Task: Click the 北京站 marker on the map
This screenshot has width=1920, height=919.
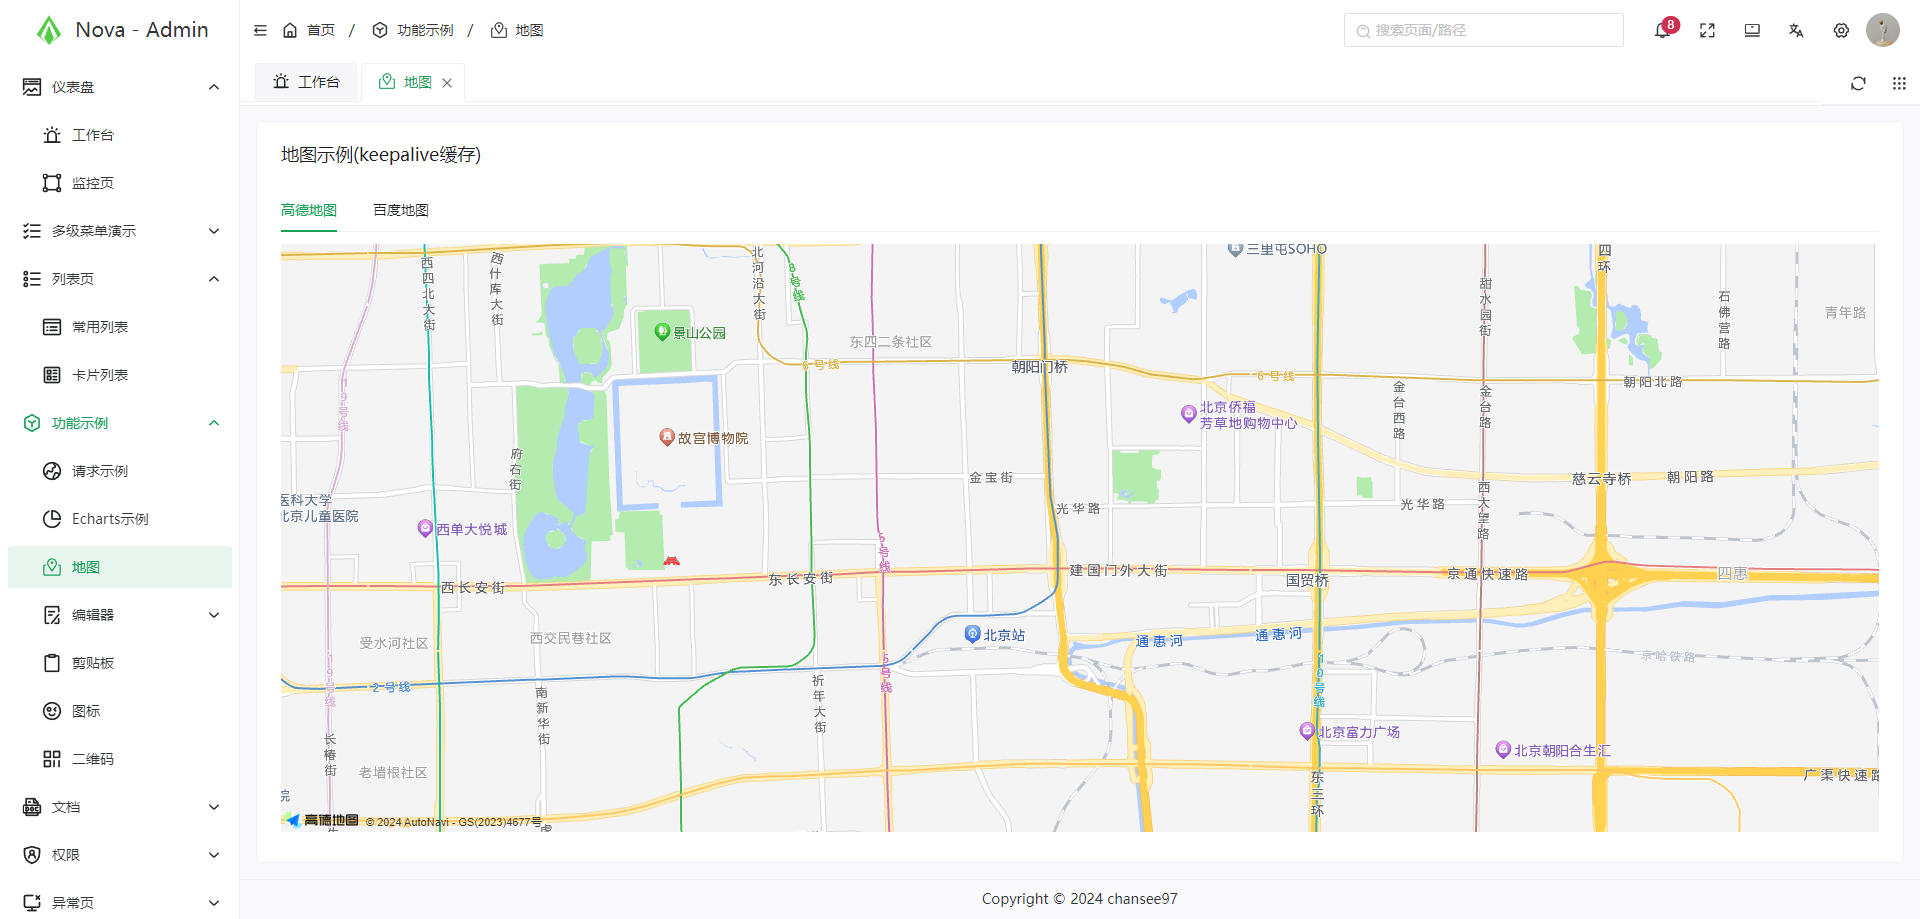Action: pos(972,633)
